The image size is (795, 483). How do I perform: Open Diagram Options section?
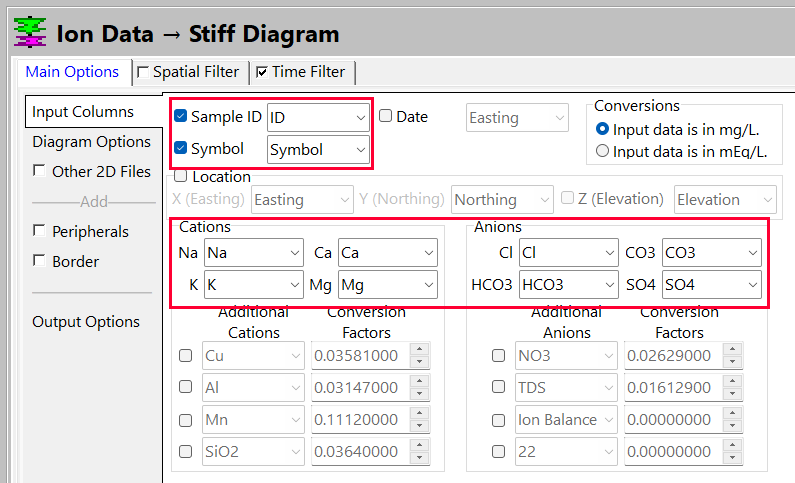[91, 142]
